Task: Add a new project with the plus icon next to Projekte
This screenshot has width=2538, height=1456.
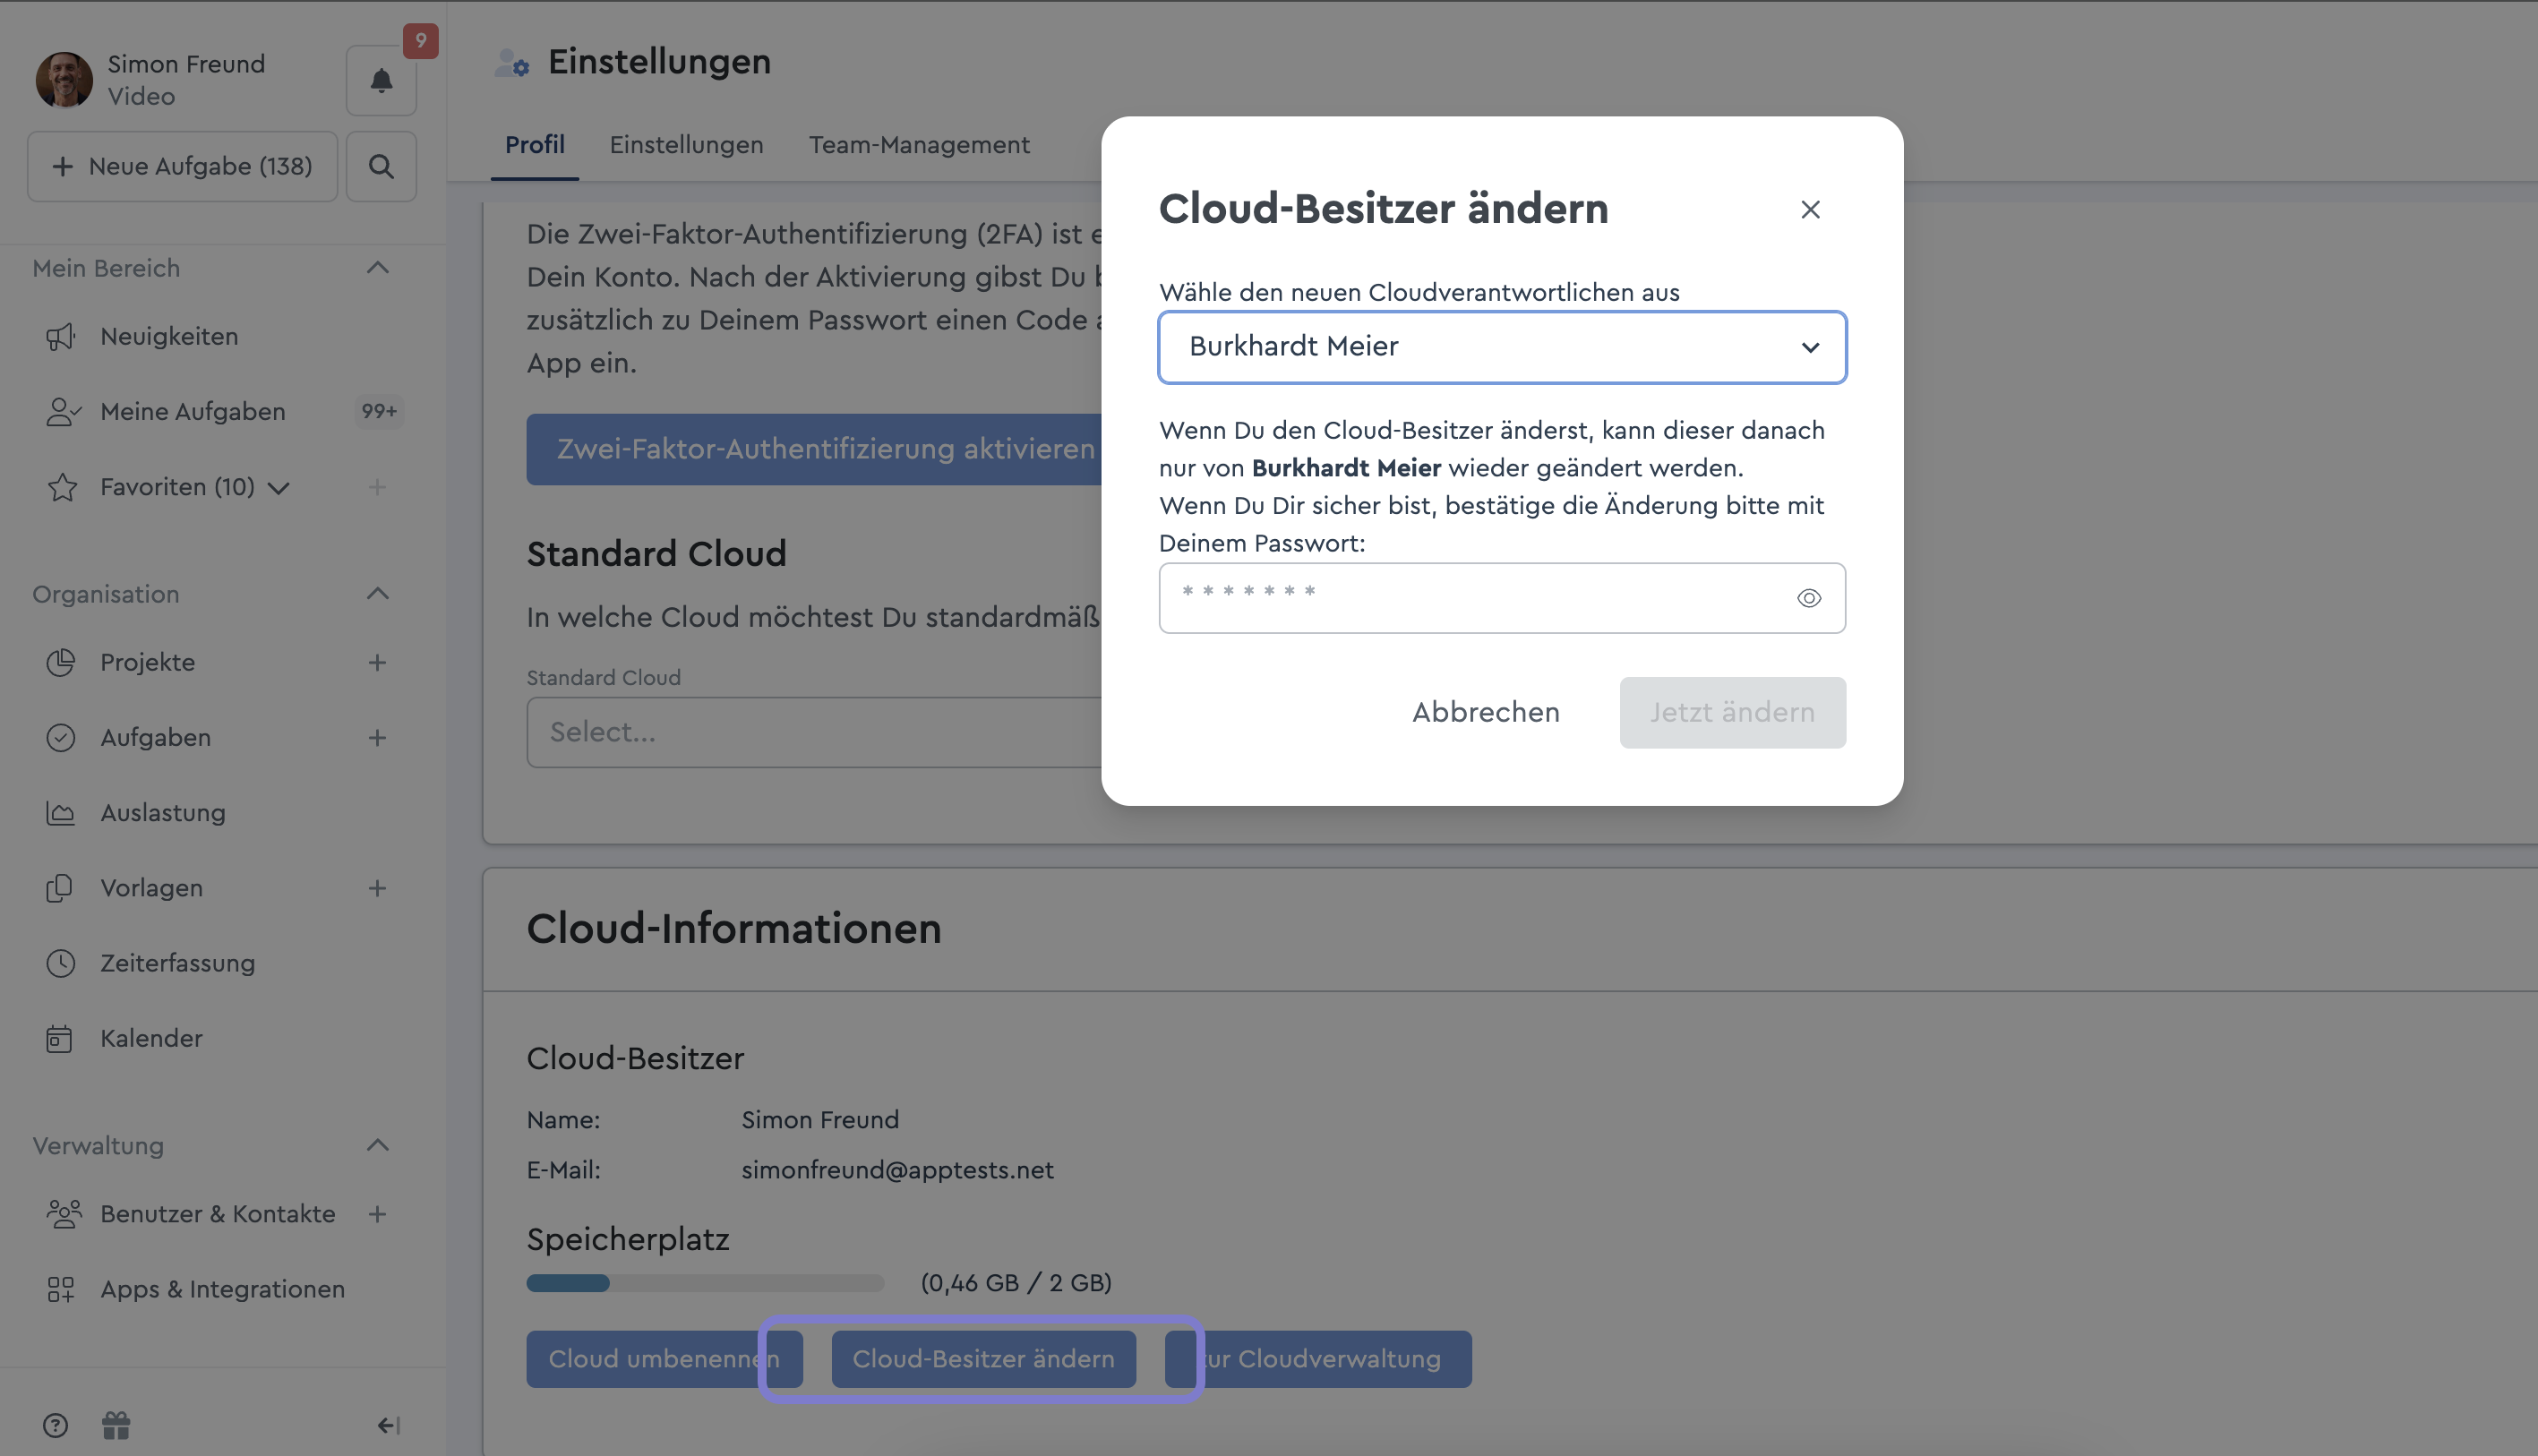Action: 377,662
